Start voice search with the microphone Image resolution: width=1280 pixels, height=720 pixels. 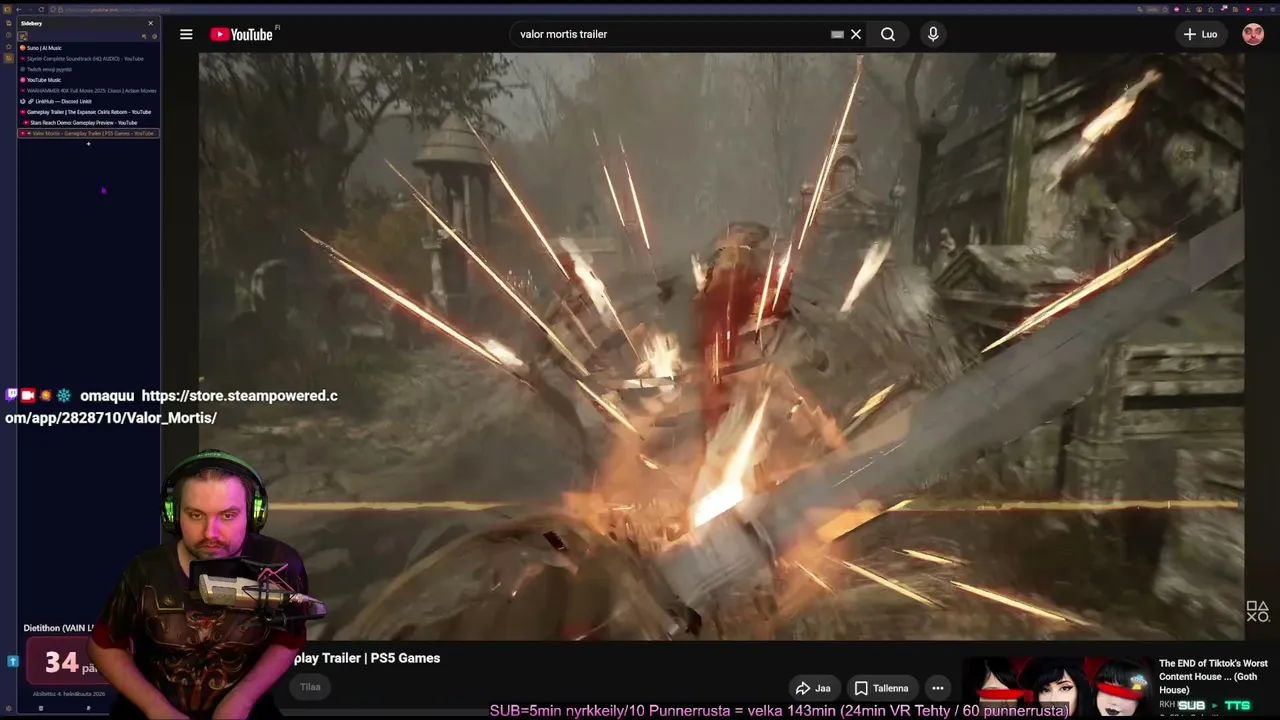click(x=933, y=34)
